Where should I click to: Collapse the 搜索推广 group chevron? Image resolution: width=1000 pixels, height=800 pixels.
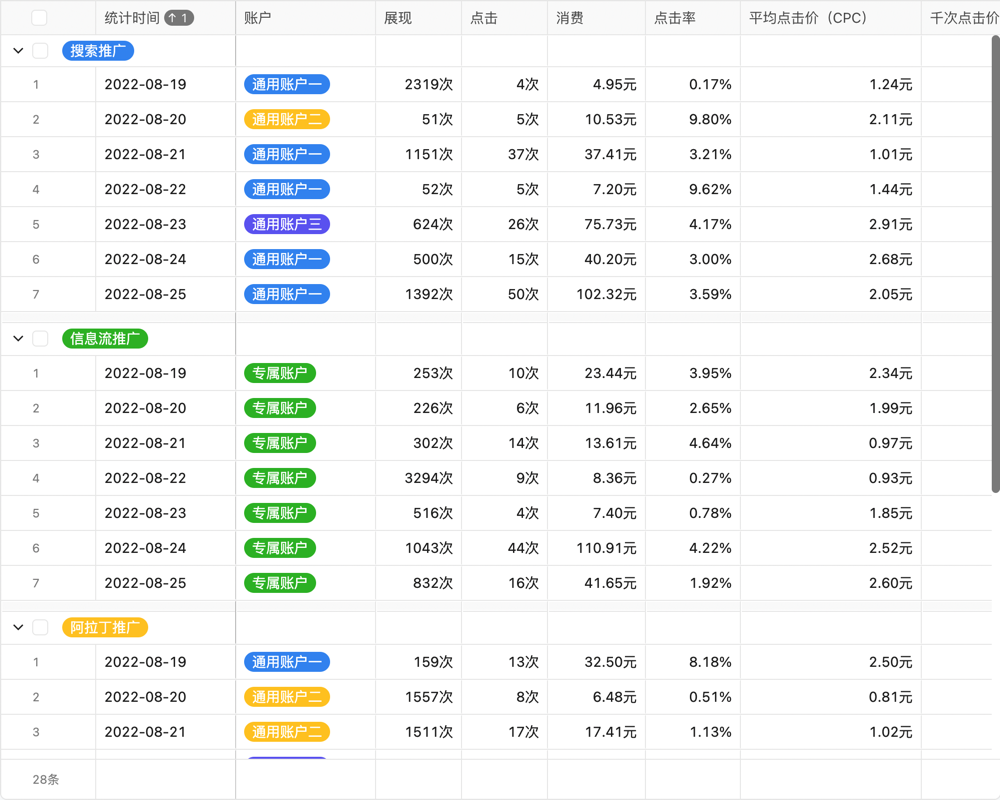pyautogui.click(x=17, y=50)
